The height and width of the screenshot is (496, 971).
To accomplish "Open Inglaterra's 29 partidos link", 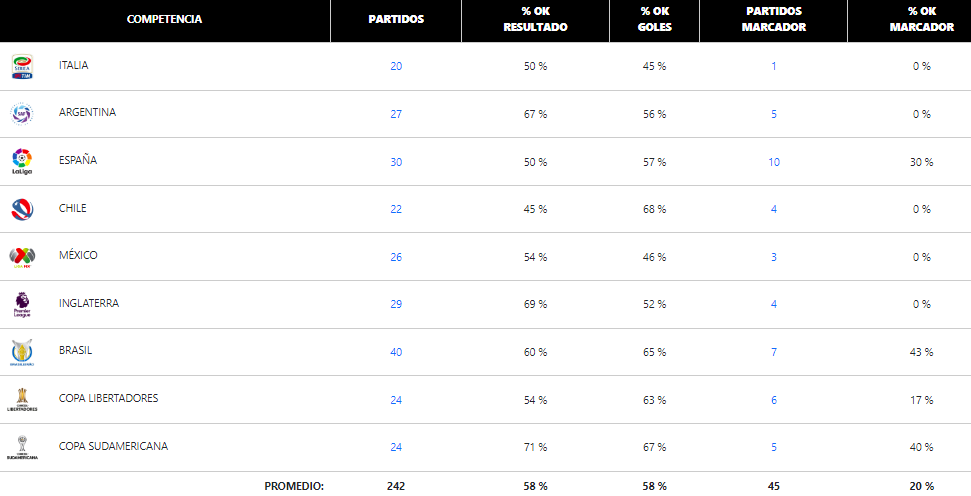I will pos(396,304).
